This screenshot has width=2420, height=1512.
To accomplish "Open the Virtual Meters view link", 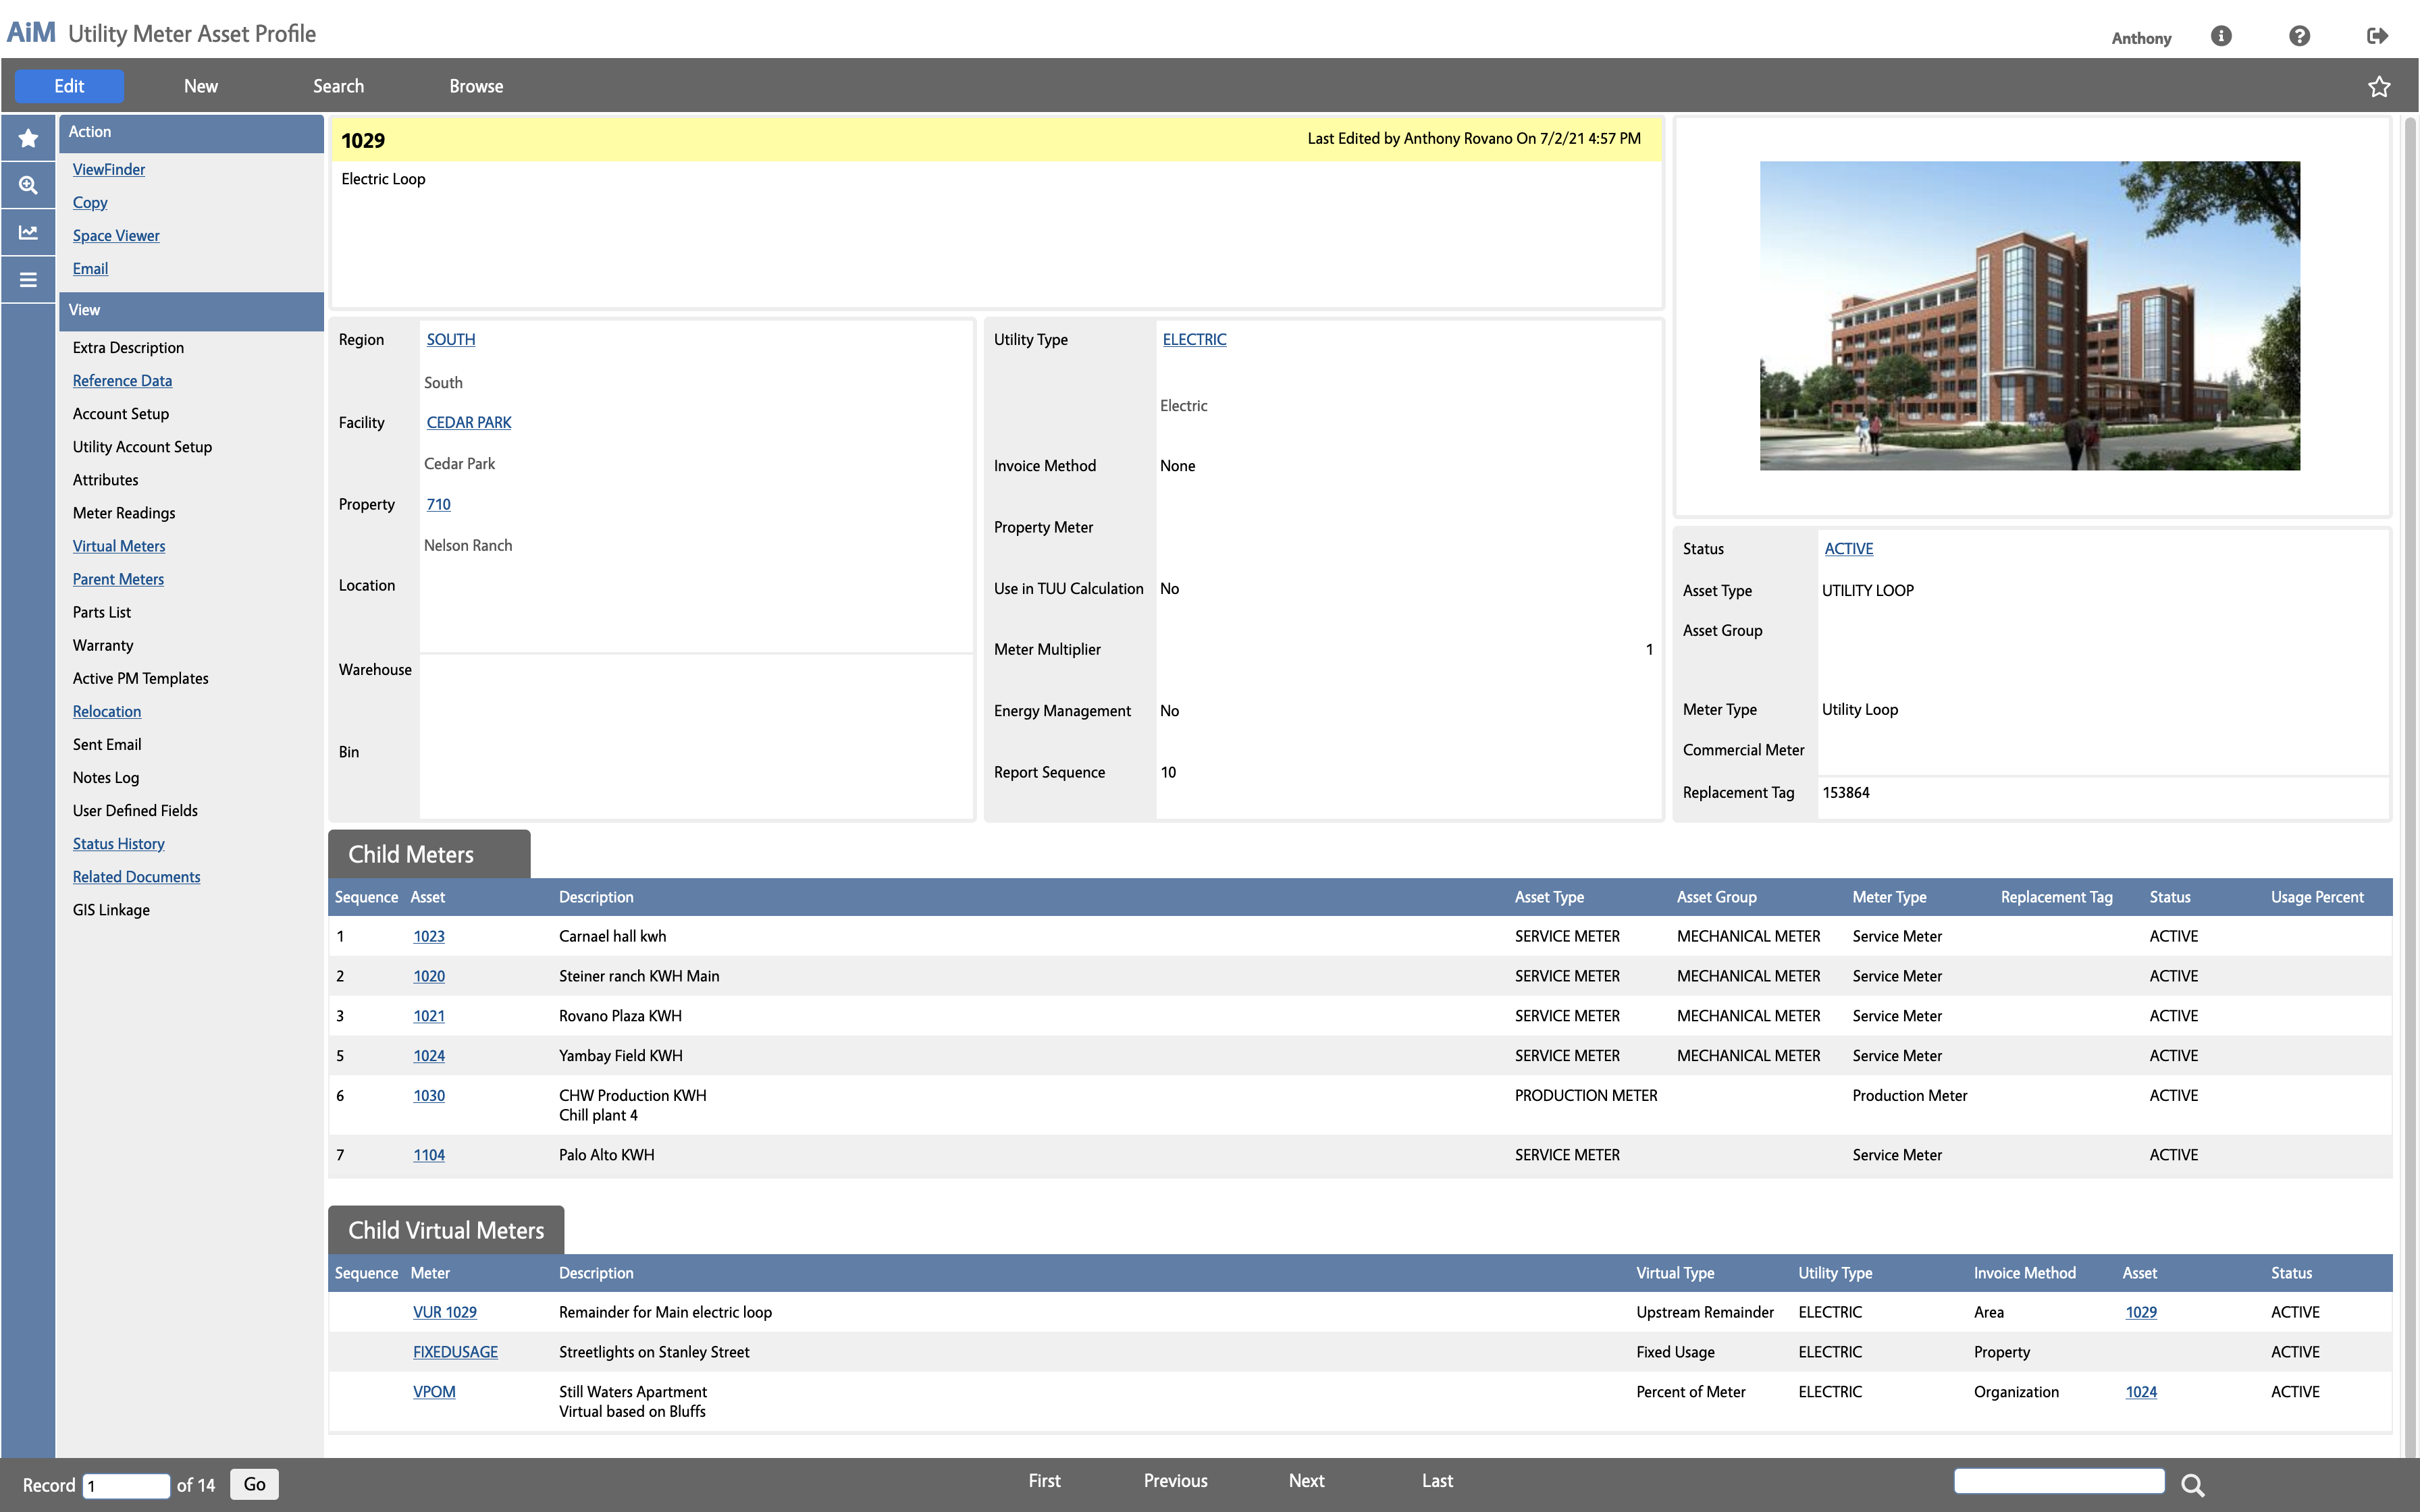I will (x=119, y=546).
